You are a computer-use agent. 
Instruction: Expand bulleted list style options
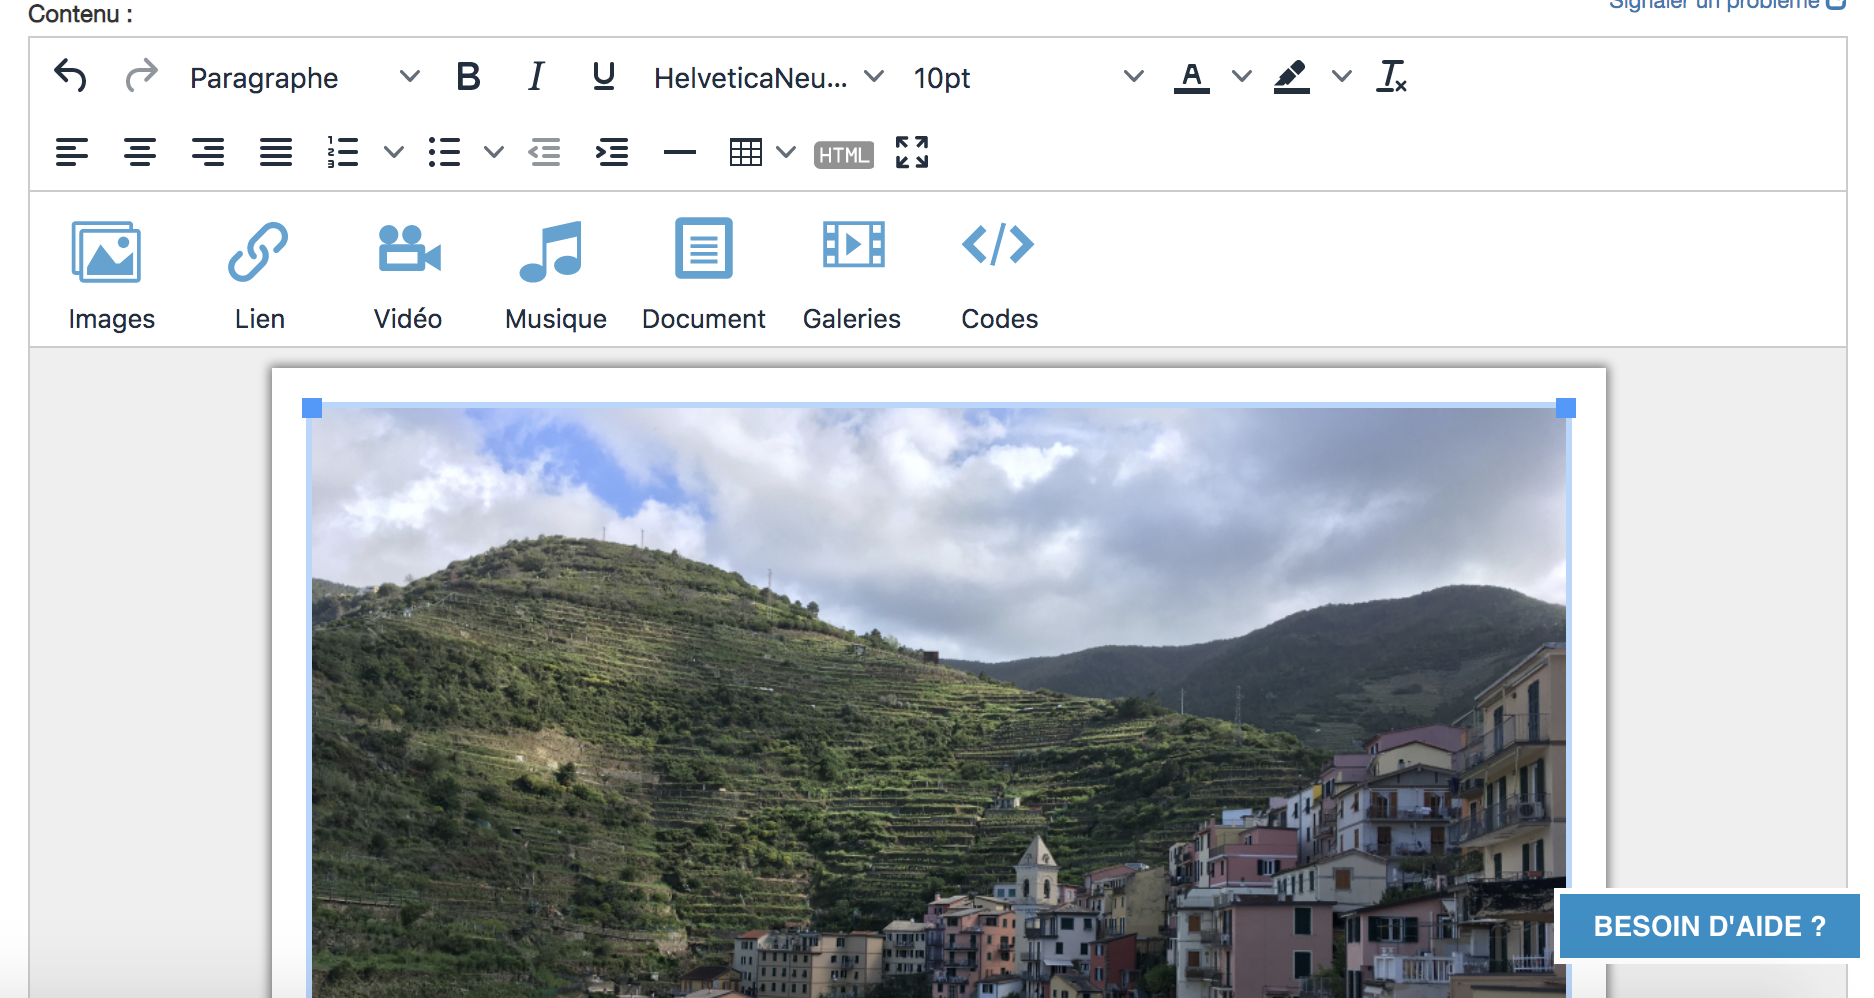point(494,152)
